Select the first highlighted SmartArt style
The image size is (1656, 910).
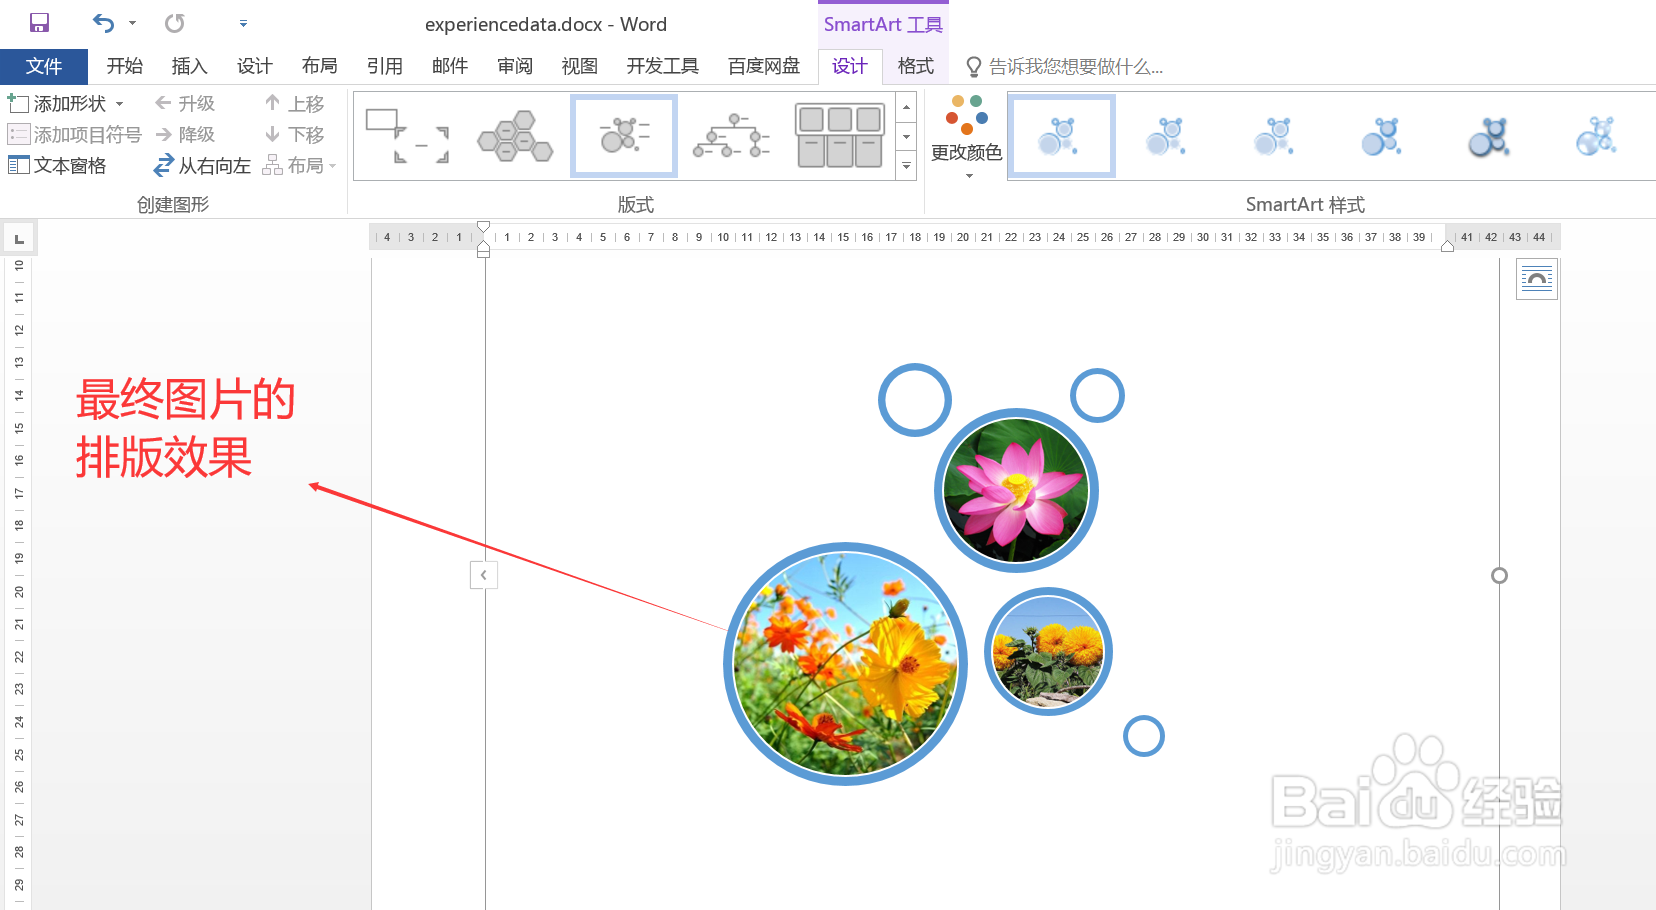pyautogui.click(x=1061, y=136)
